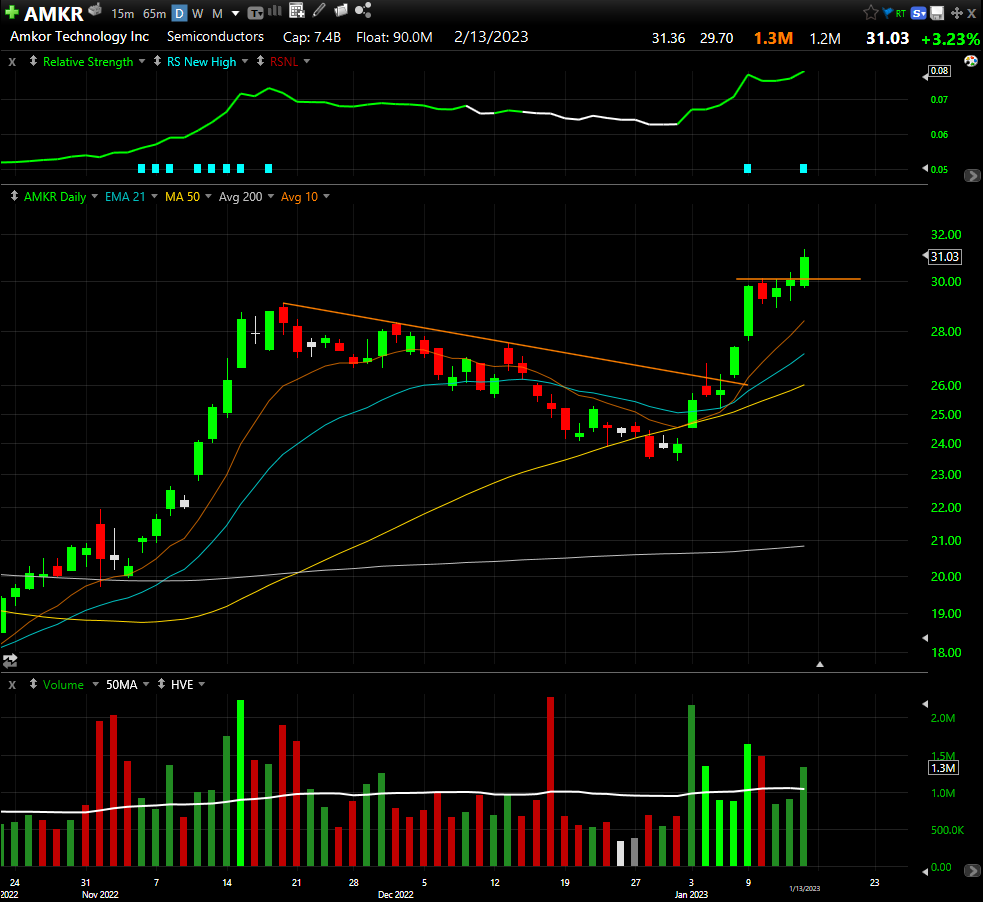Click the Relative Strength indicator label

88,61
